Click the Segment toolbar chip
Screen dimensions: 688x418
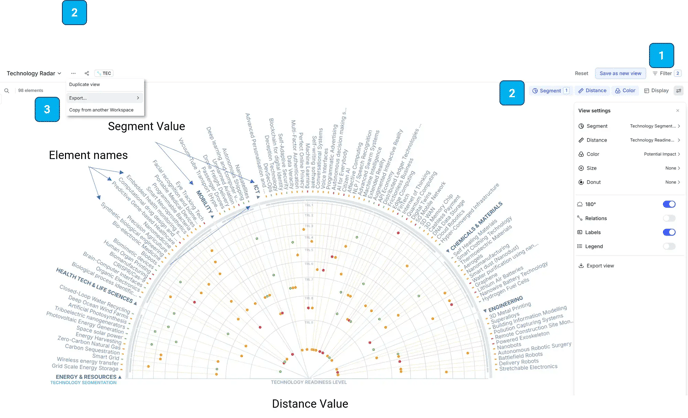coord(550,90)
